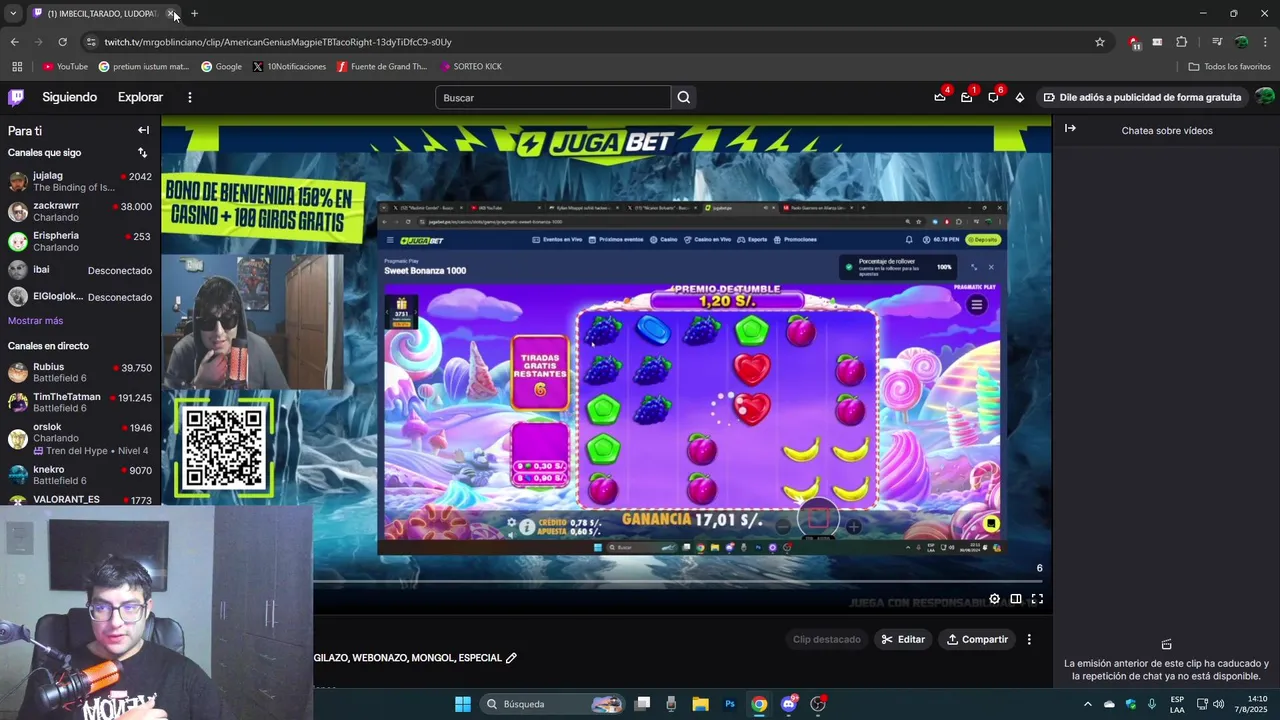Open volume control in system tray
The height and width of the screenshot is (720, 1280).
coord(1218,704)
